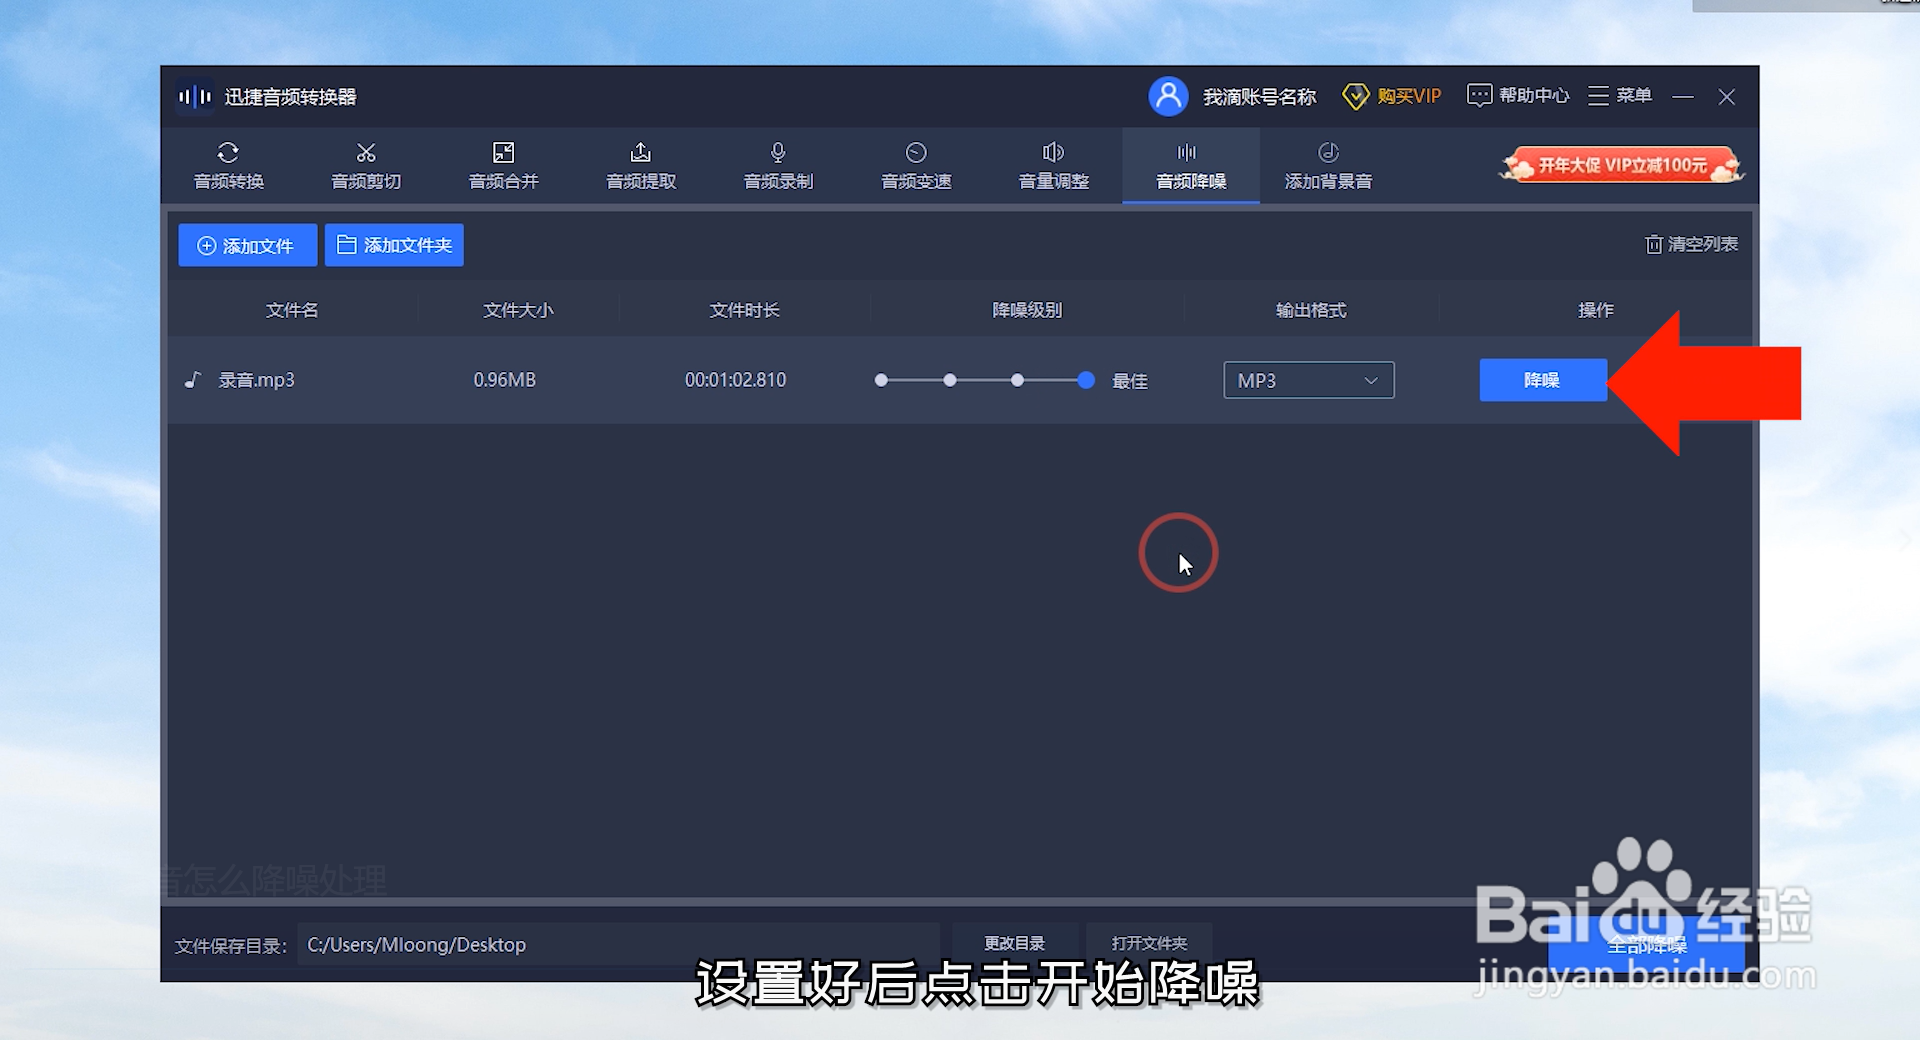Click the save directory path field

tap(618, 945)
